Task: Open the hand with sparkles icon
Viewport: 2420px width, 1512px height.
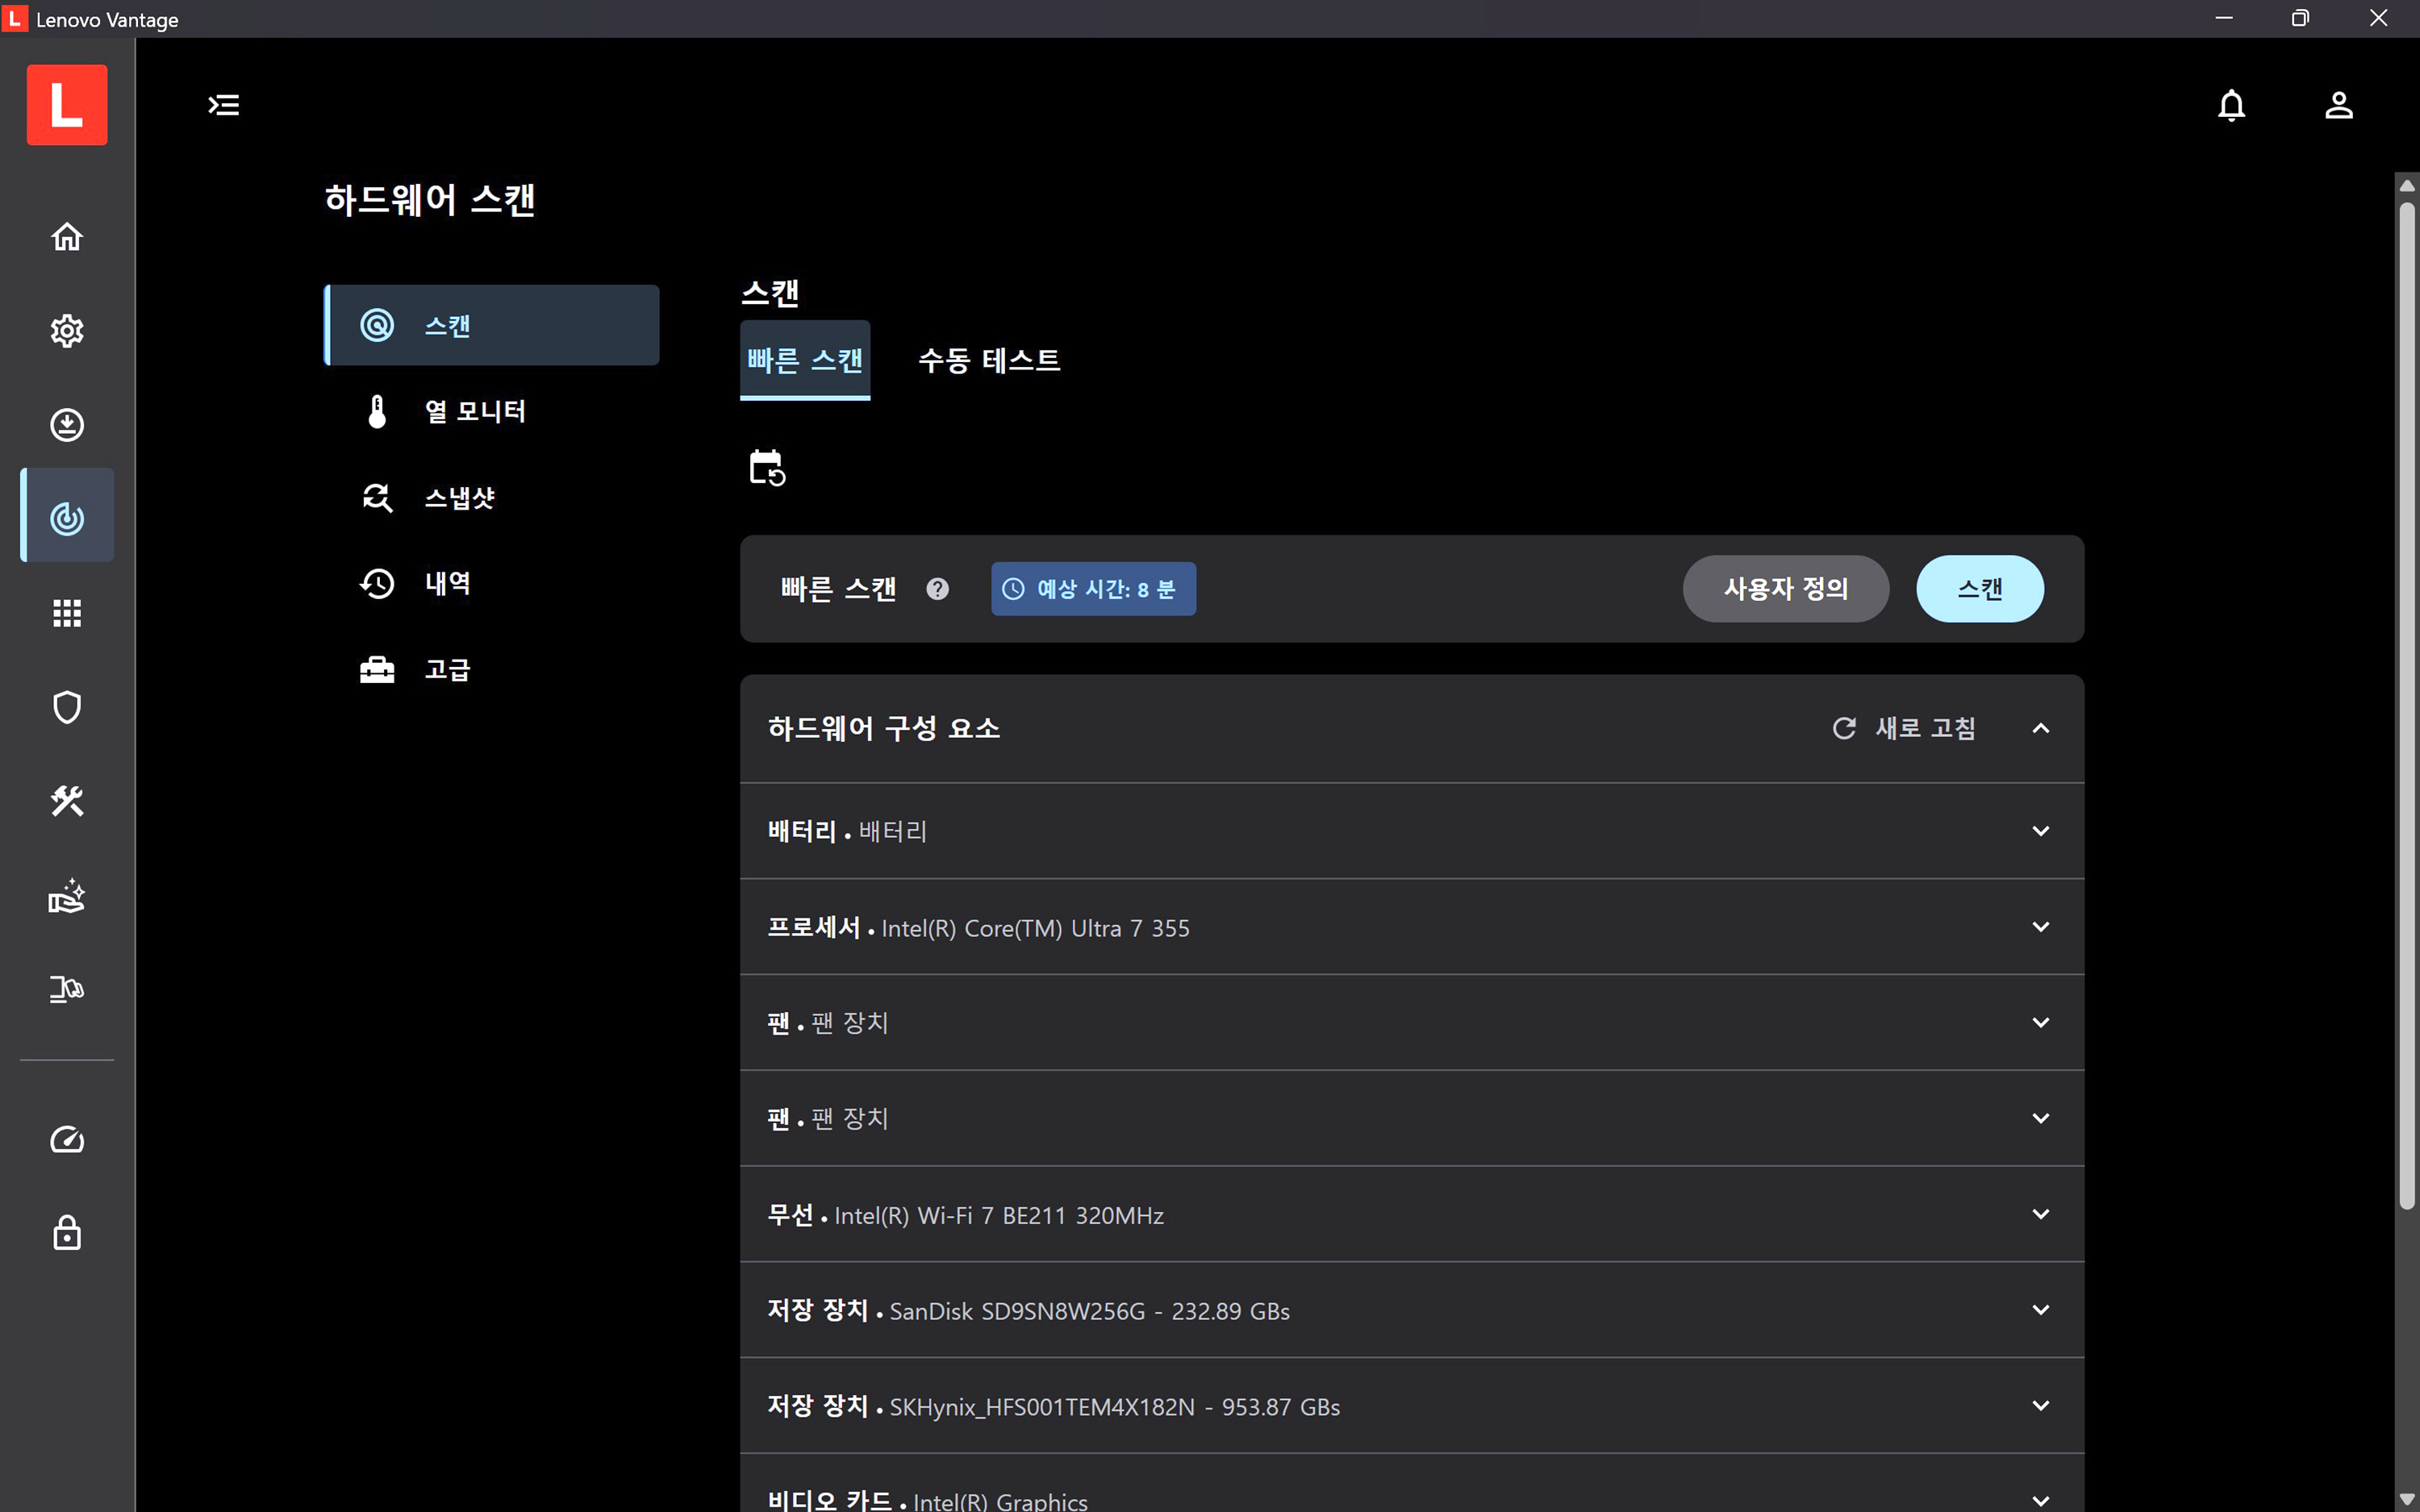Action: coord(67,895)
